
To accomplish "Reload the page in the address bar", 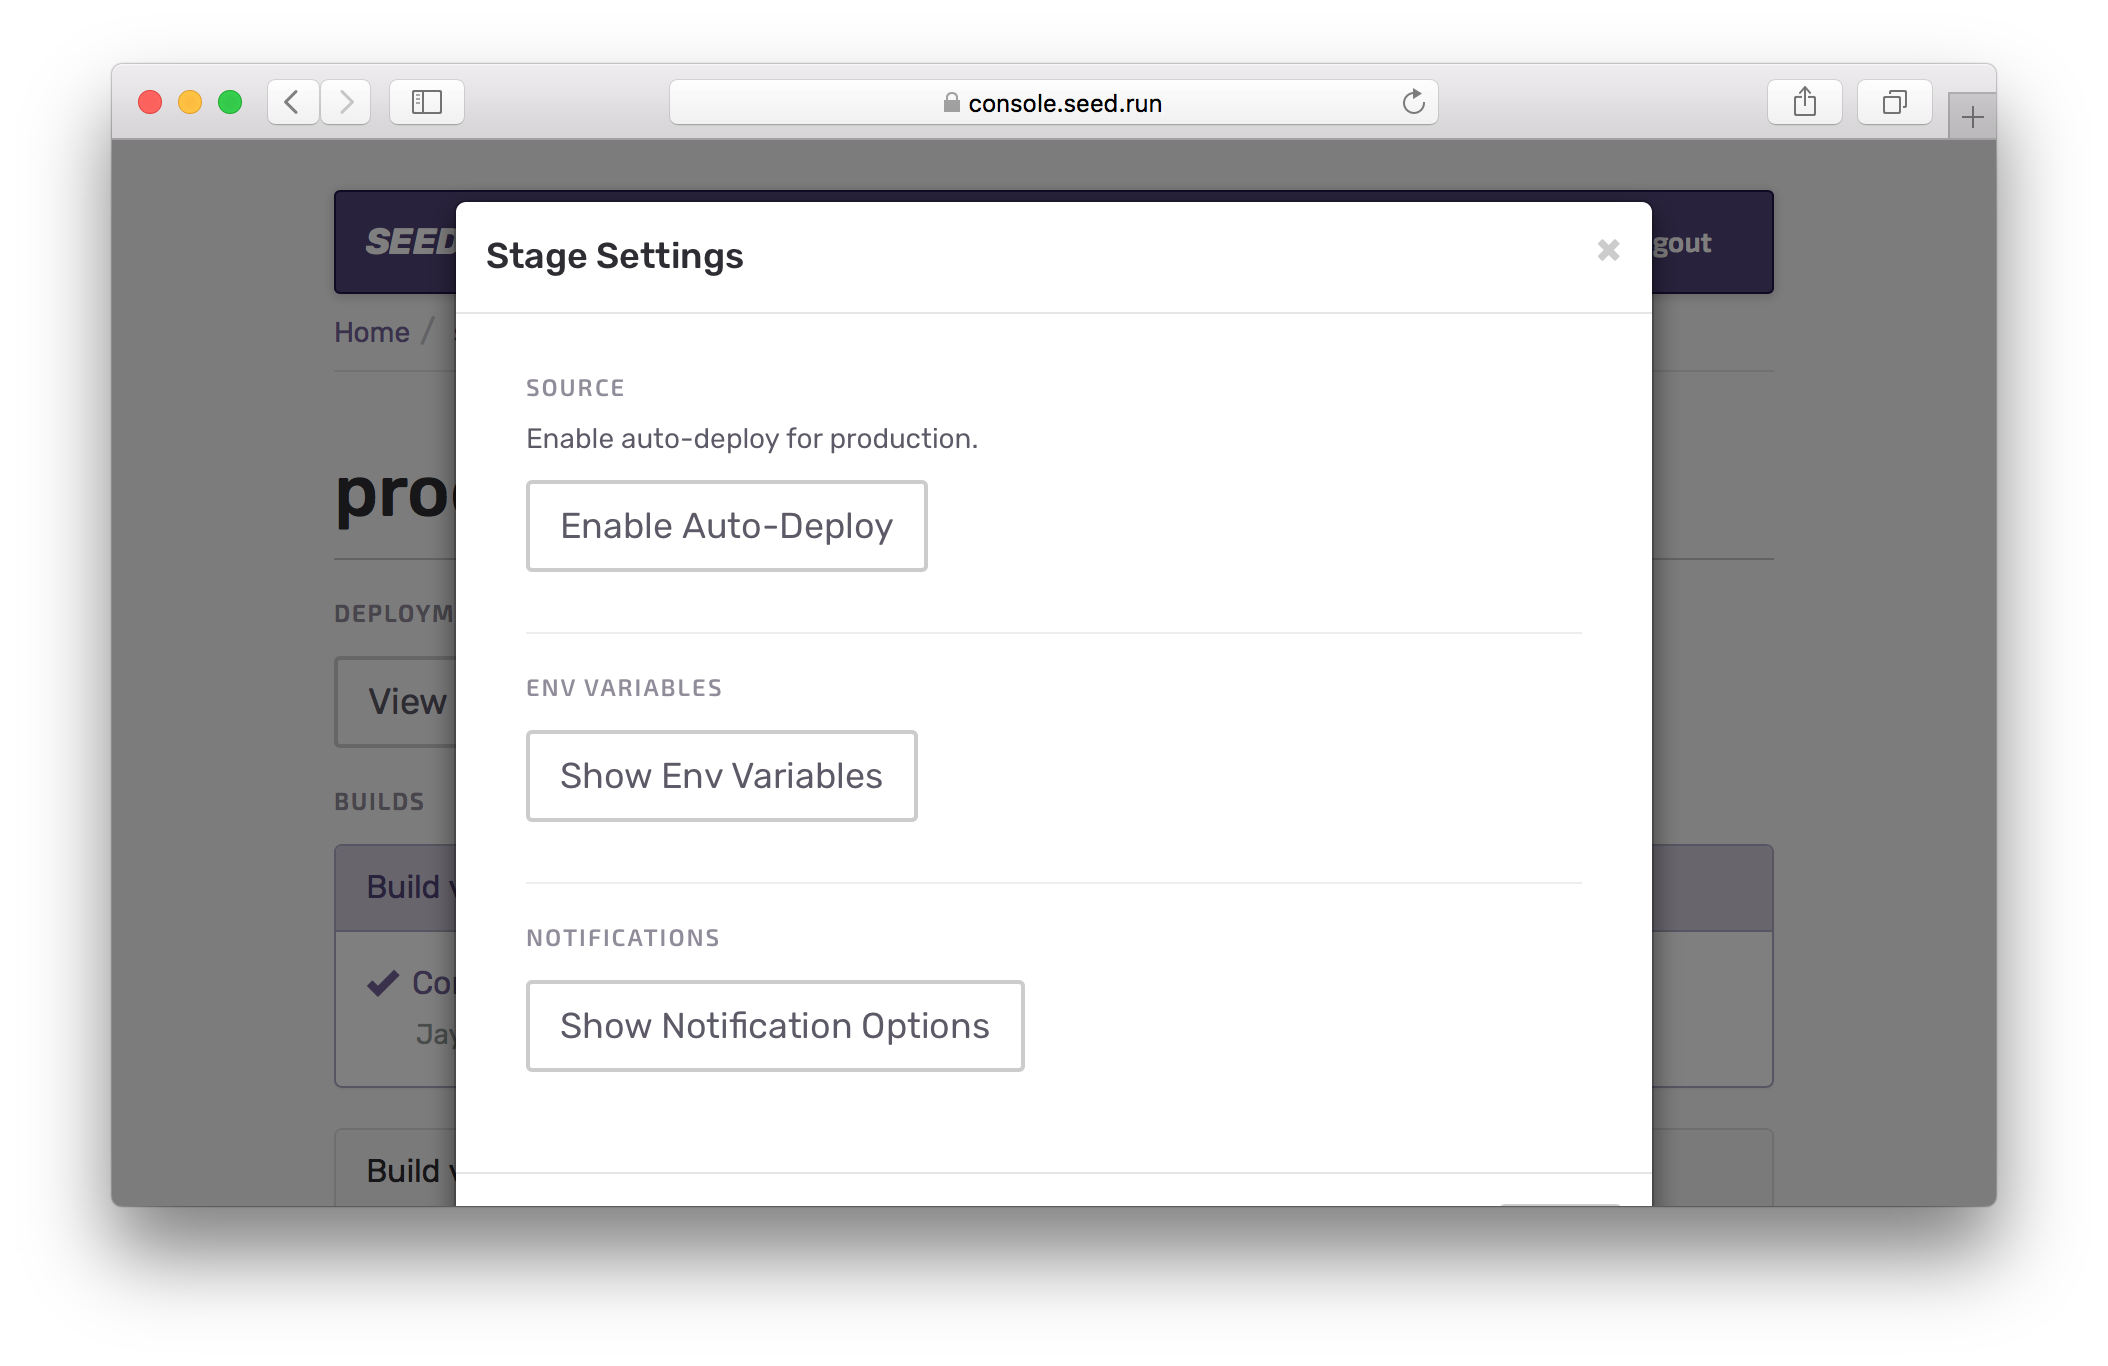I will tap(1413, 102).
